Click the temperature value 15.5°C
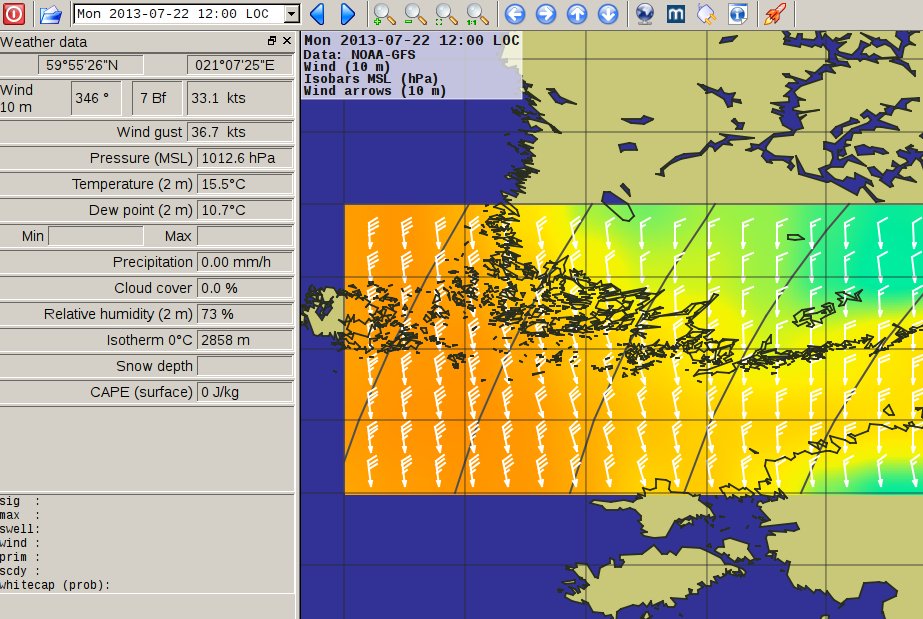This screenshot has height=619, width=923. point(245,184)
